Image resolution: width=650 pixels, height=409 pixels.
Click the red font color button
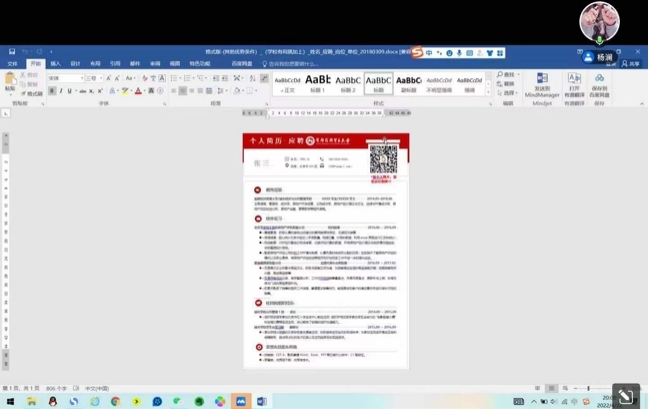point(138,91)
